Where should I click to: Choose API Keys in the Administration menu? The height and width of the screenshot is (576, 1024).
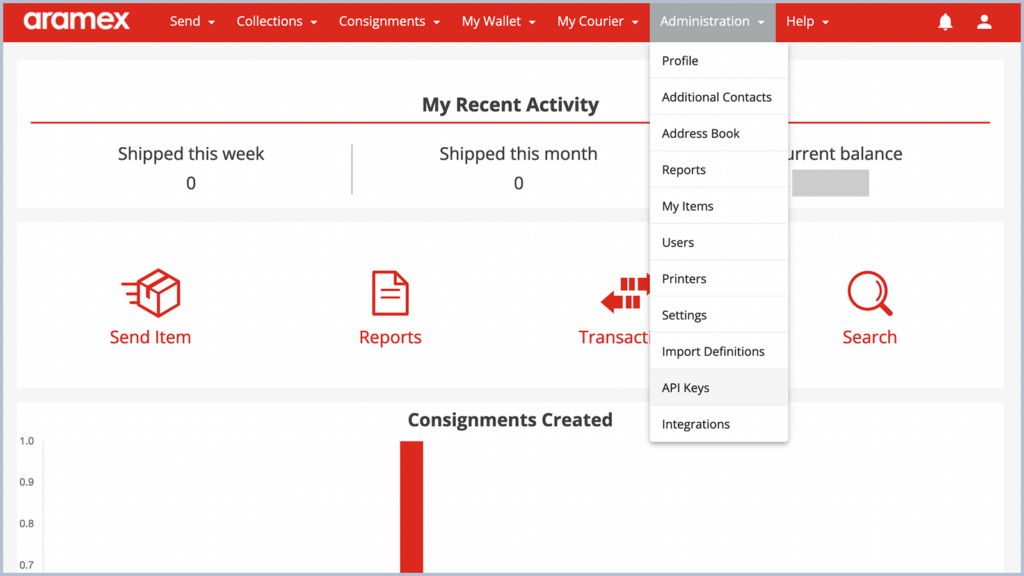point(686,387)
